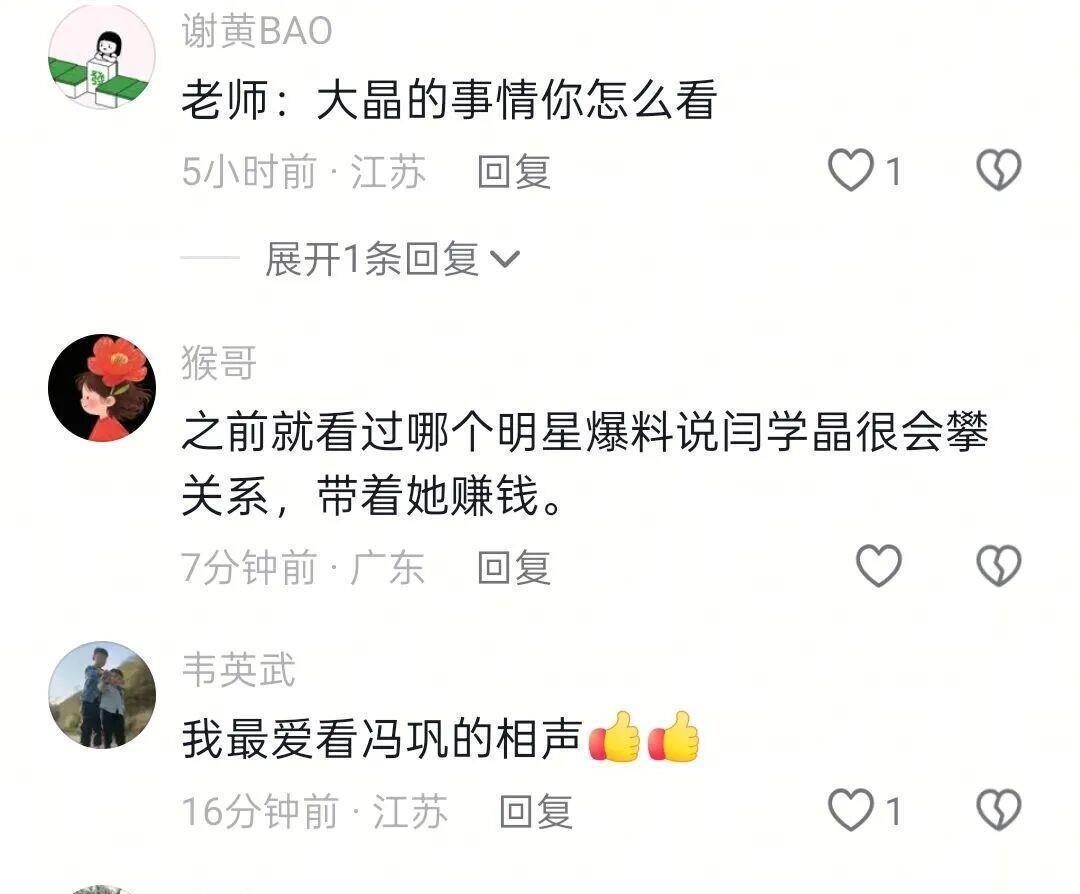The image size is (1080, 894).
Task: Reply to 谢黄BAO's comment via 回复
Action: pyautogui.click(x=515, y=171)
